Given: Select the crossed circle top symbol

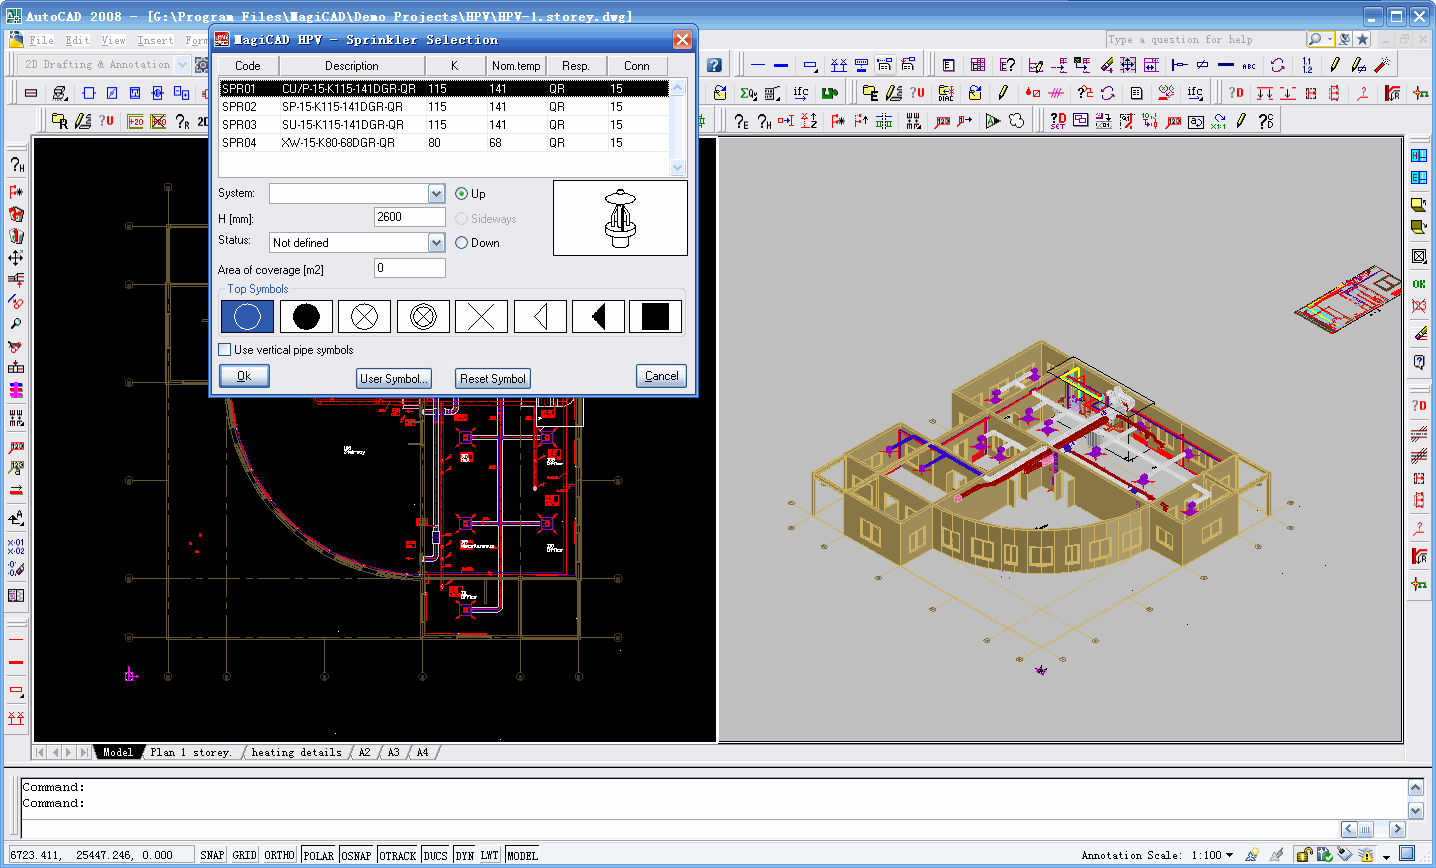Looking at the screenshot, I should pos(364,317).
